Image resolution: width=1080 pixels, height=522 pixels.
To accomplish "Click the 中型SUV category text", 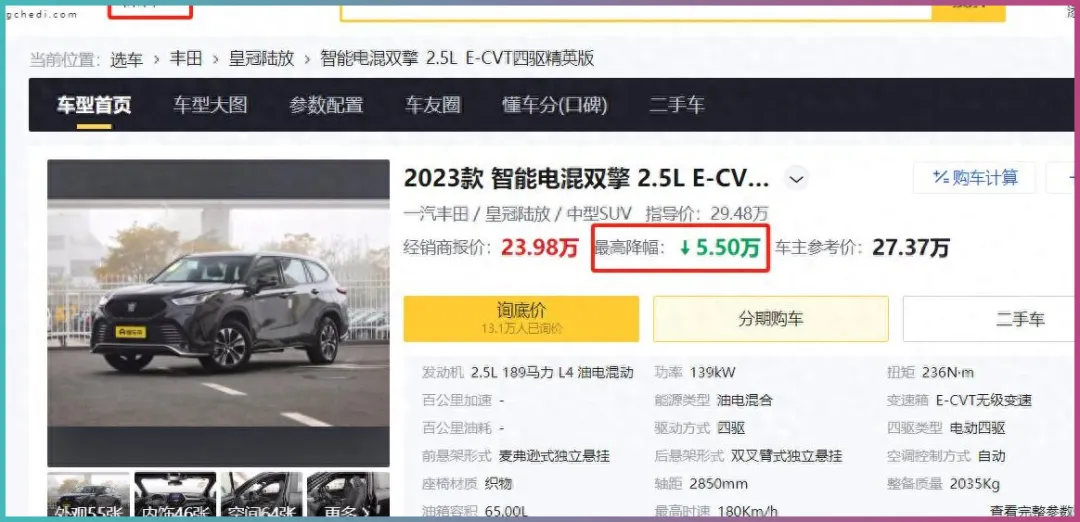I will coord(598,214).
